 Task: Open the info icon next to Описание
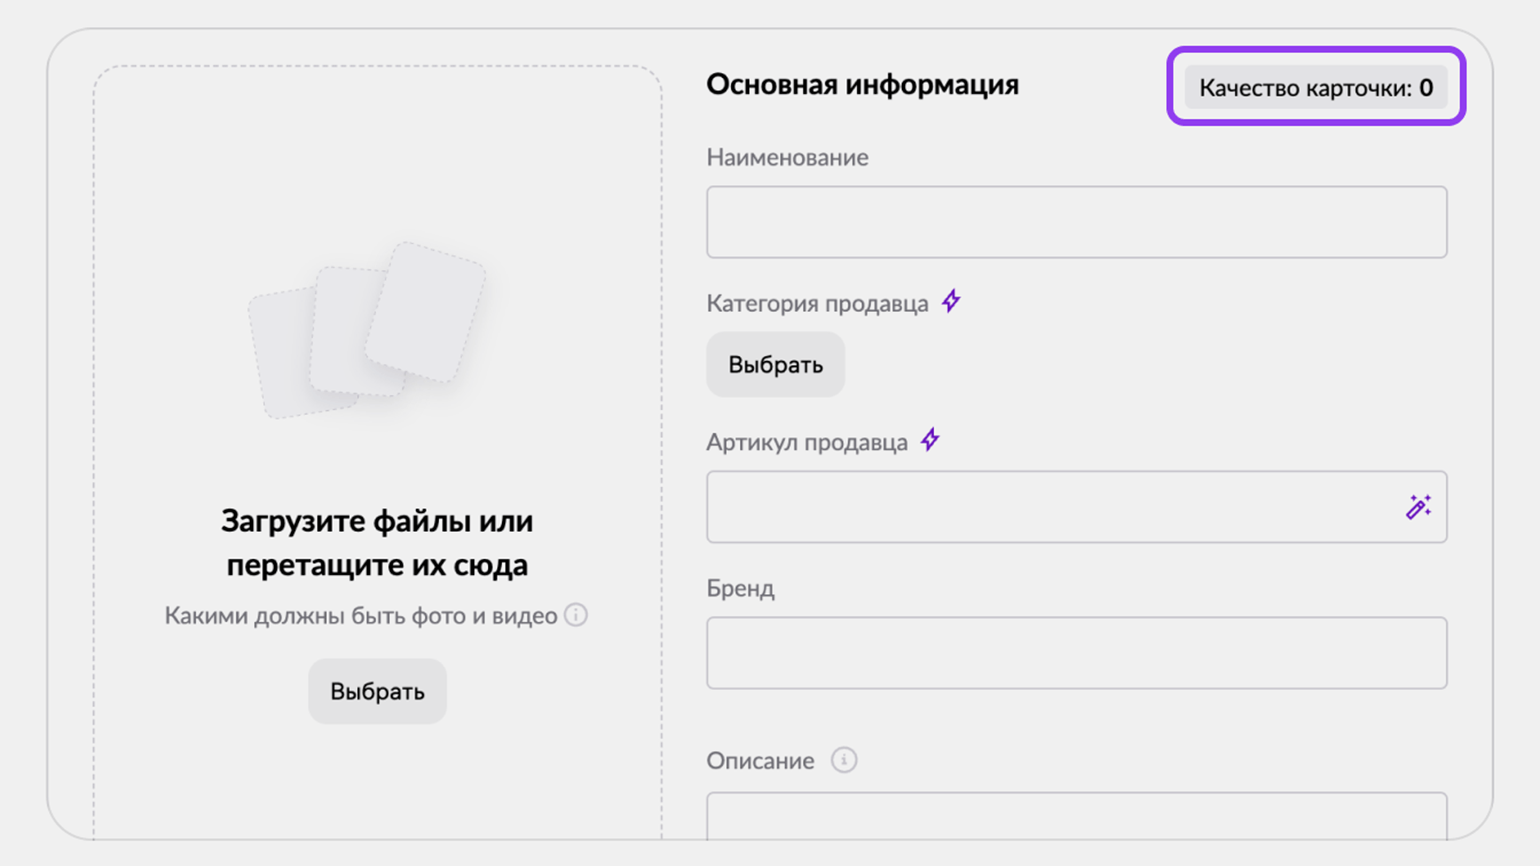844,760
